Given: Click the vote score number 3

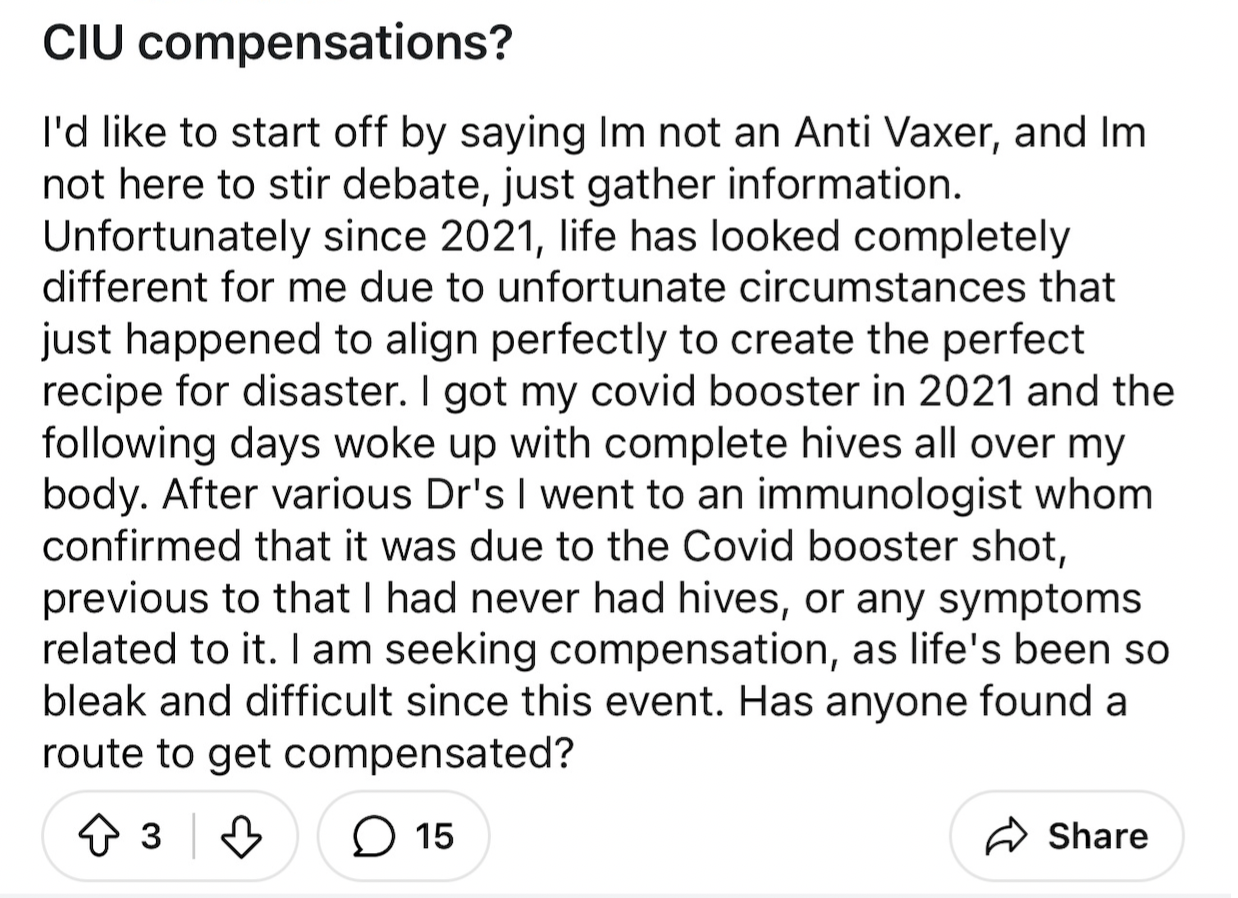Looking at the screenshot, I should 149,835.
